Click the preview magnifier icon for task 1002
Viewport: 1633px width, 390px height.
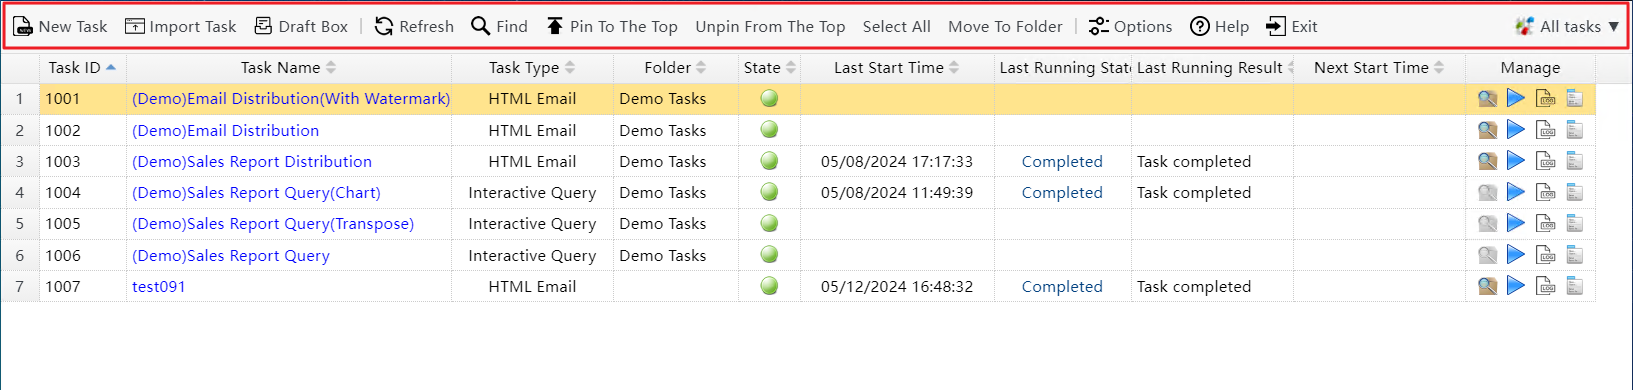click(1488, 130)
